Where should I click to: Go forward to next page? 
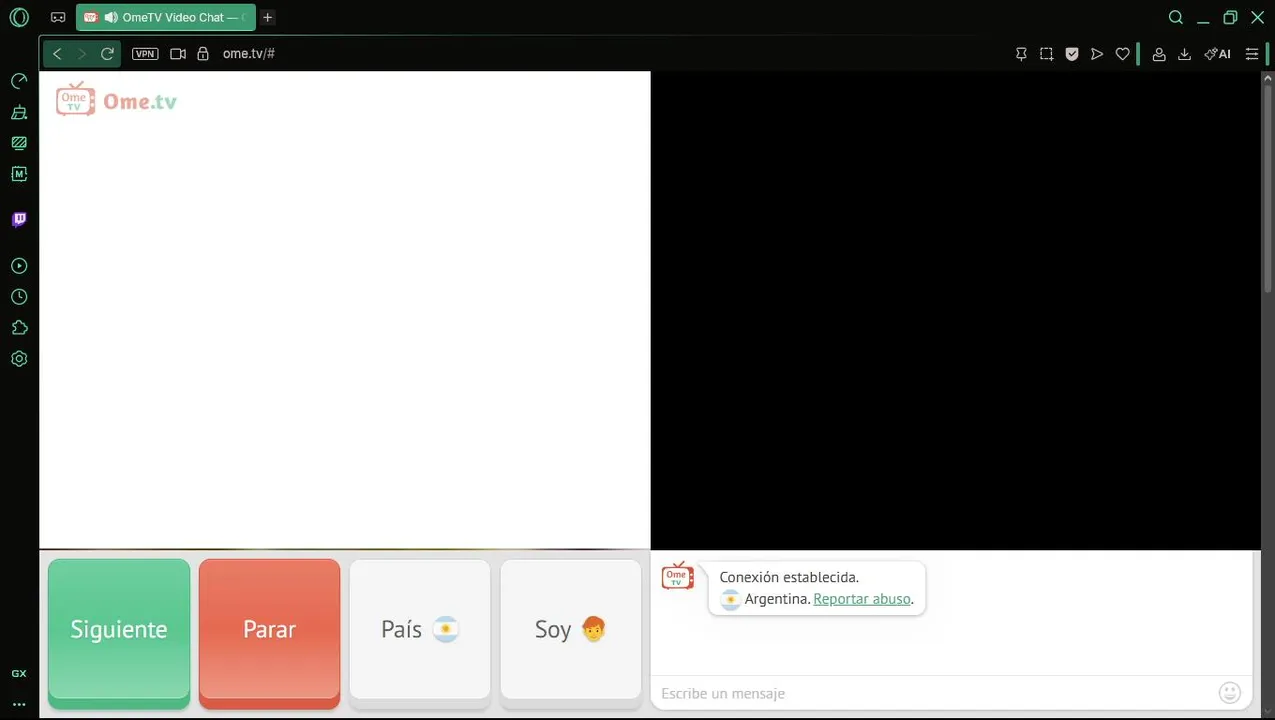click(x=82, y=54)
